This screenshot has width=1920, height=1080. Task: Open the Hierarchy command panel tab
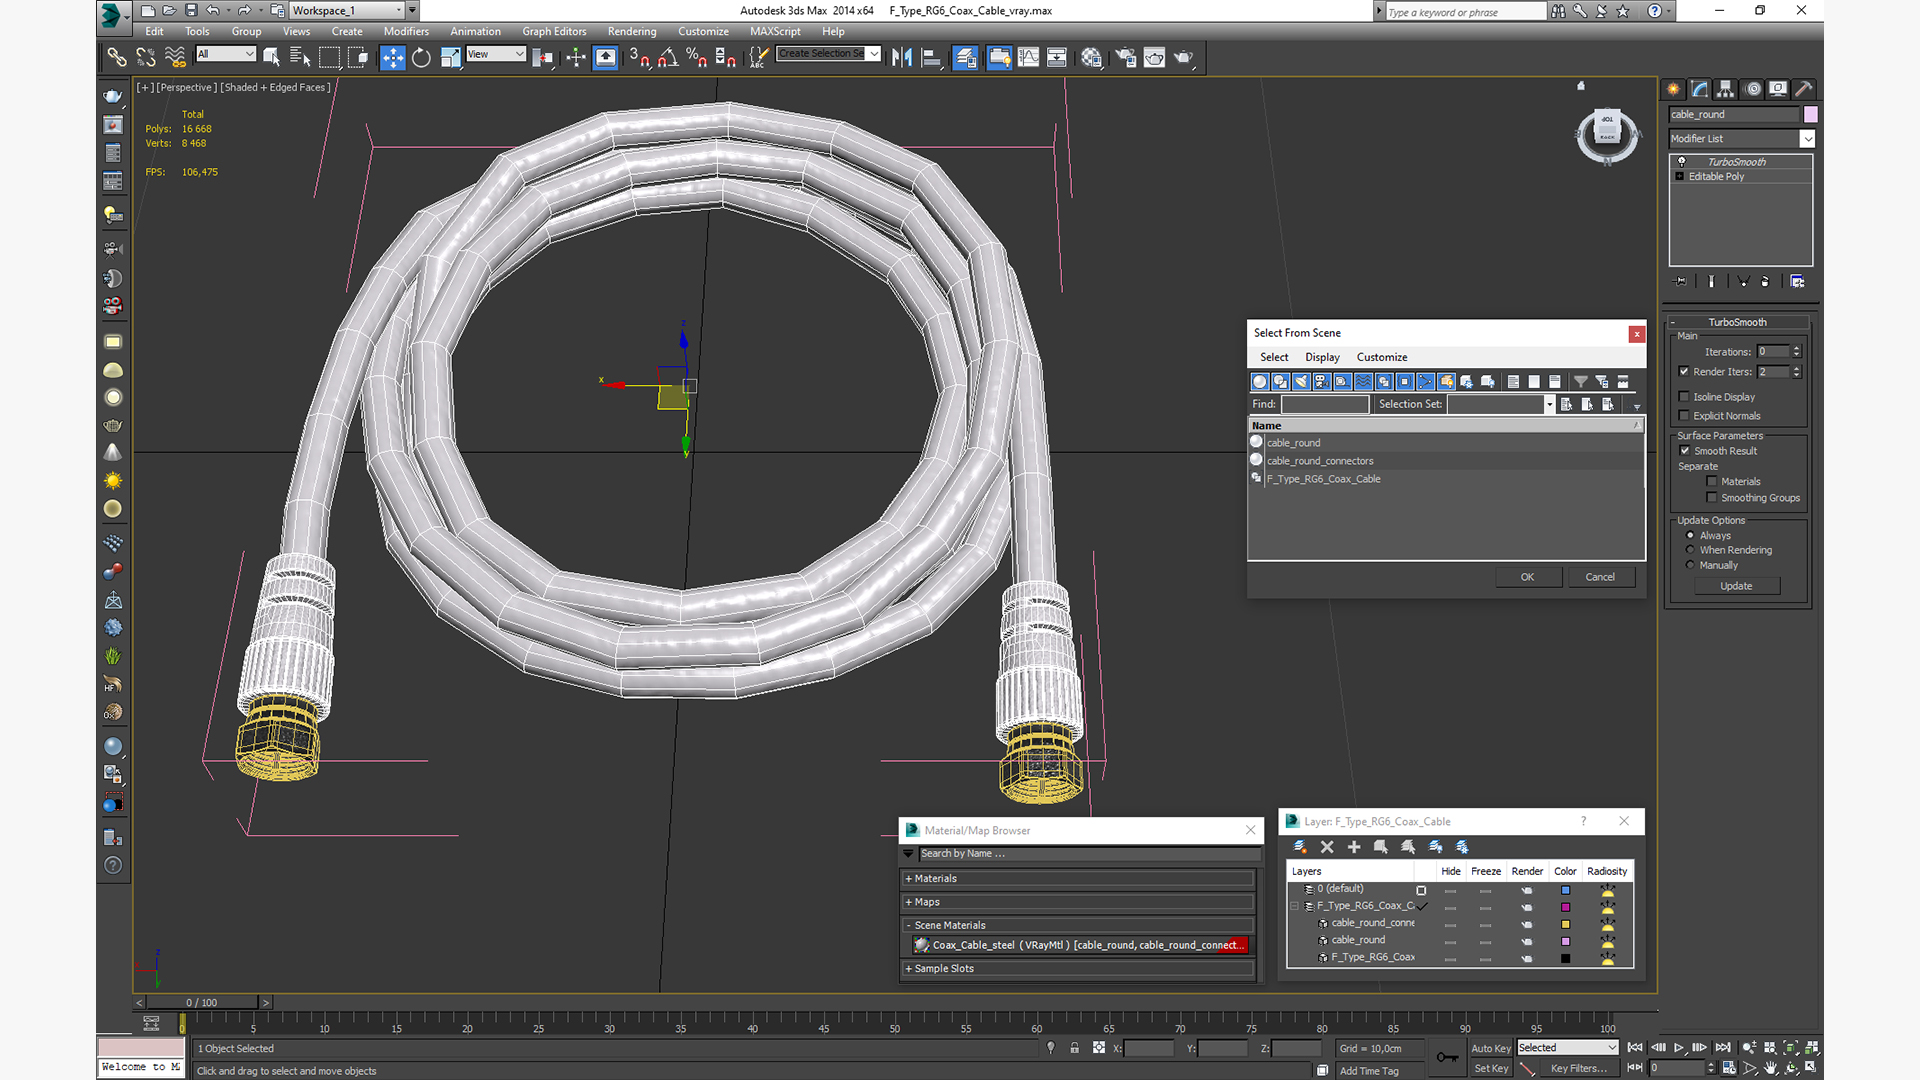coord(1725,89)
